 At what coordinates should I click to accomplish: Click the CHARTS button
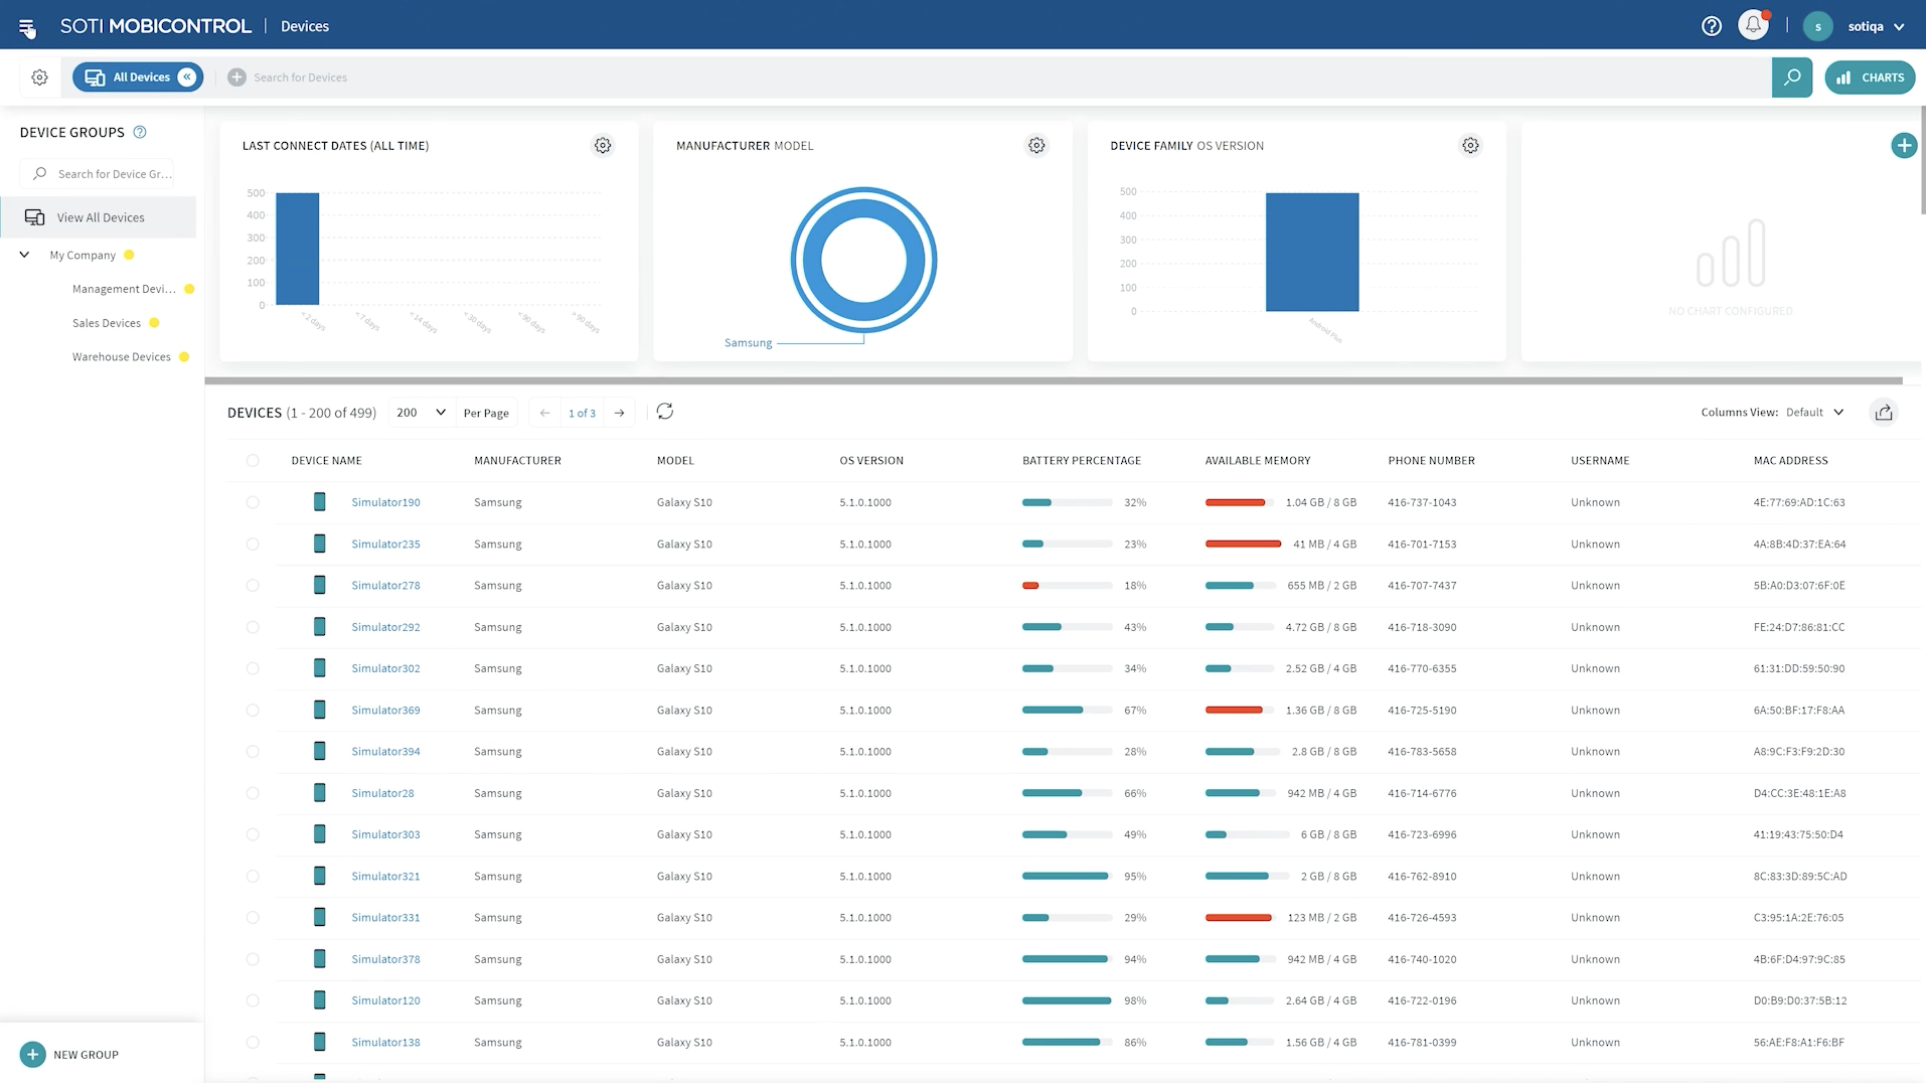click(x=1869, y=77)
